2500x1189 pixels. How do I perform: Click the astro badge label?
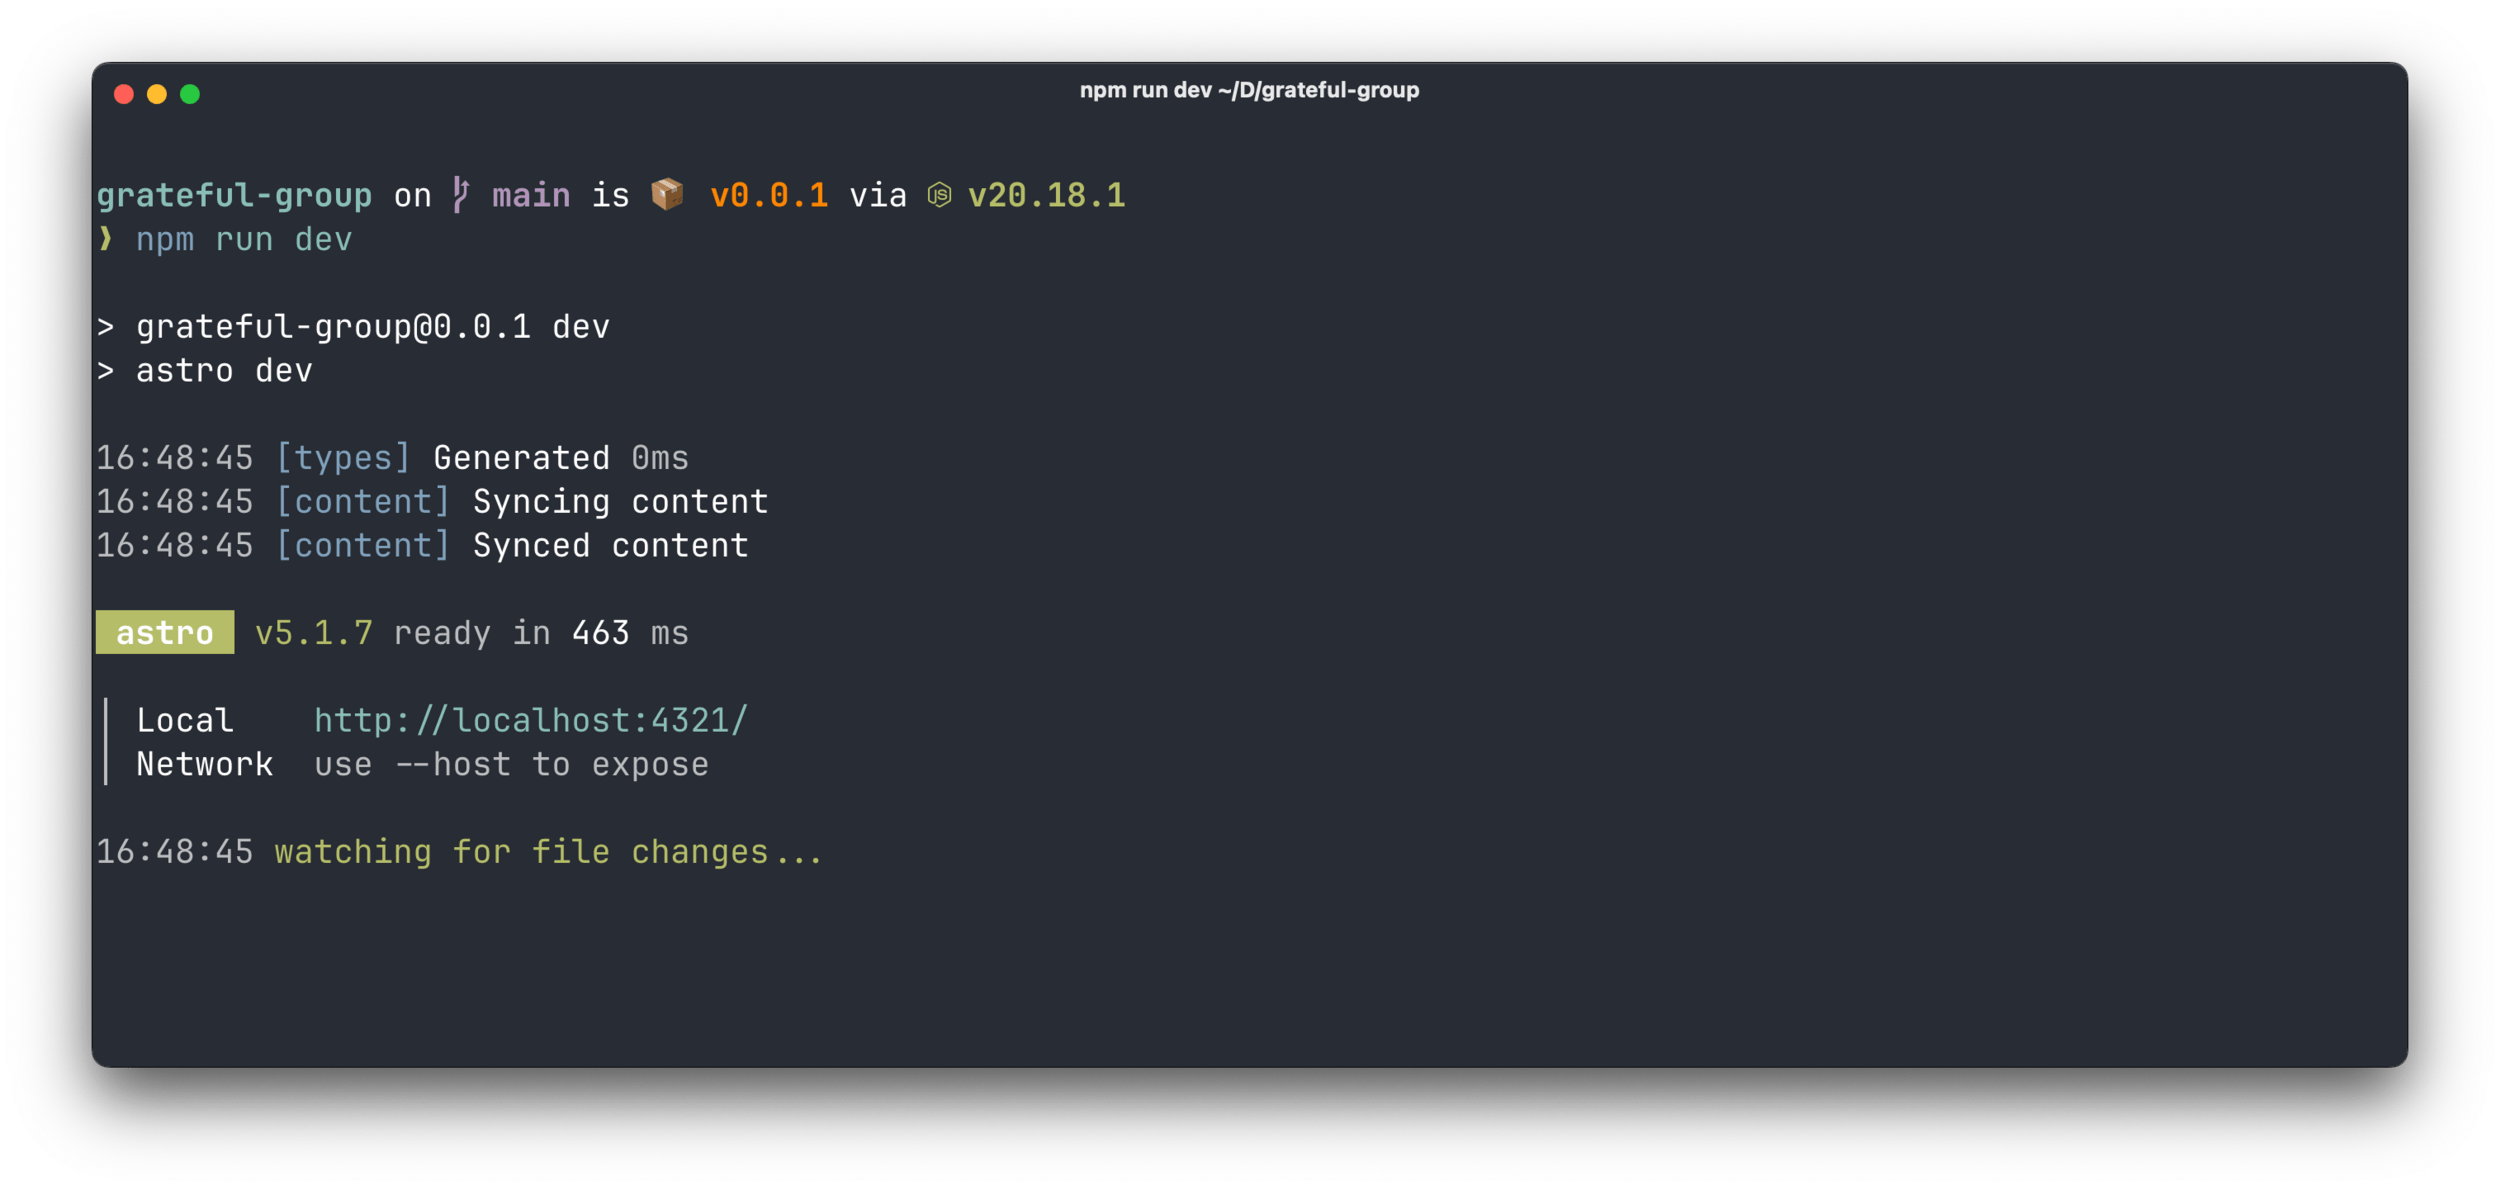pyautogui.click(x=165, y=633)
